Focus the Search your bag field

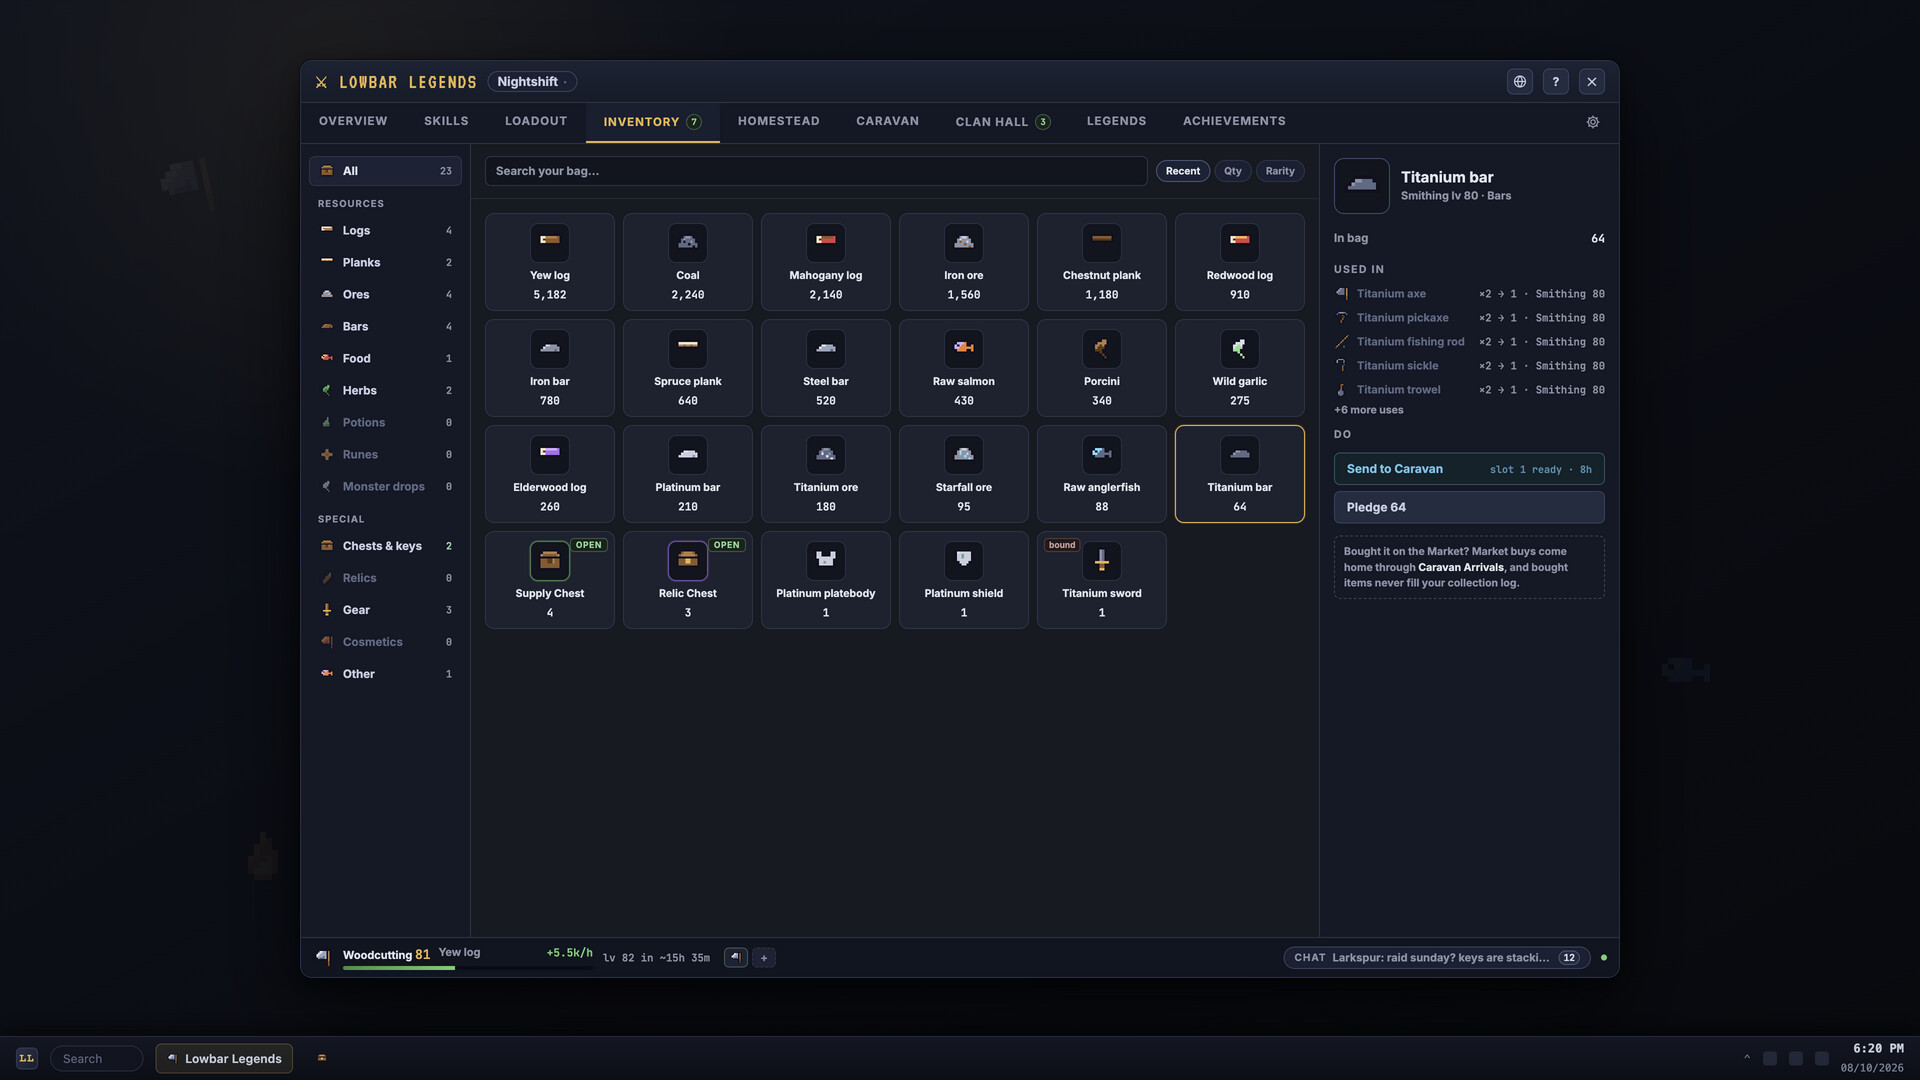(816, 171)
